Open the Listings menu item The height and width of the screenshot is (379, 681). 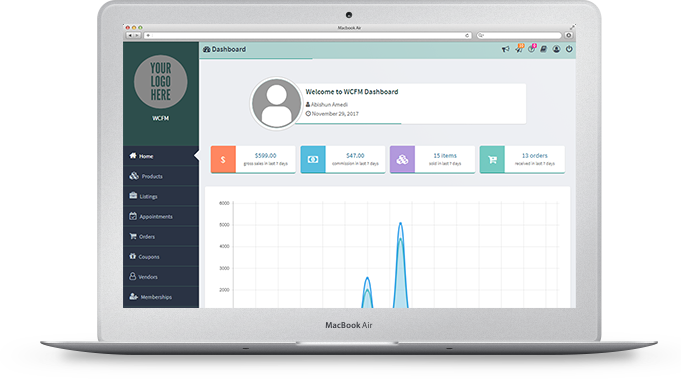click(x=161, y=196)
